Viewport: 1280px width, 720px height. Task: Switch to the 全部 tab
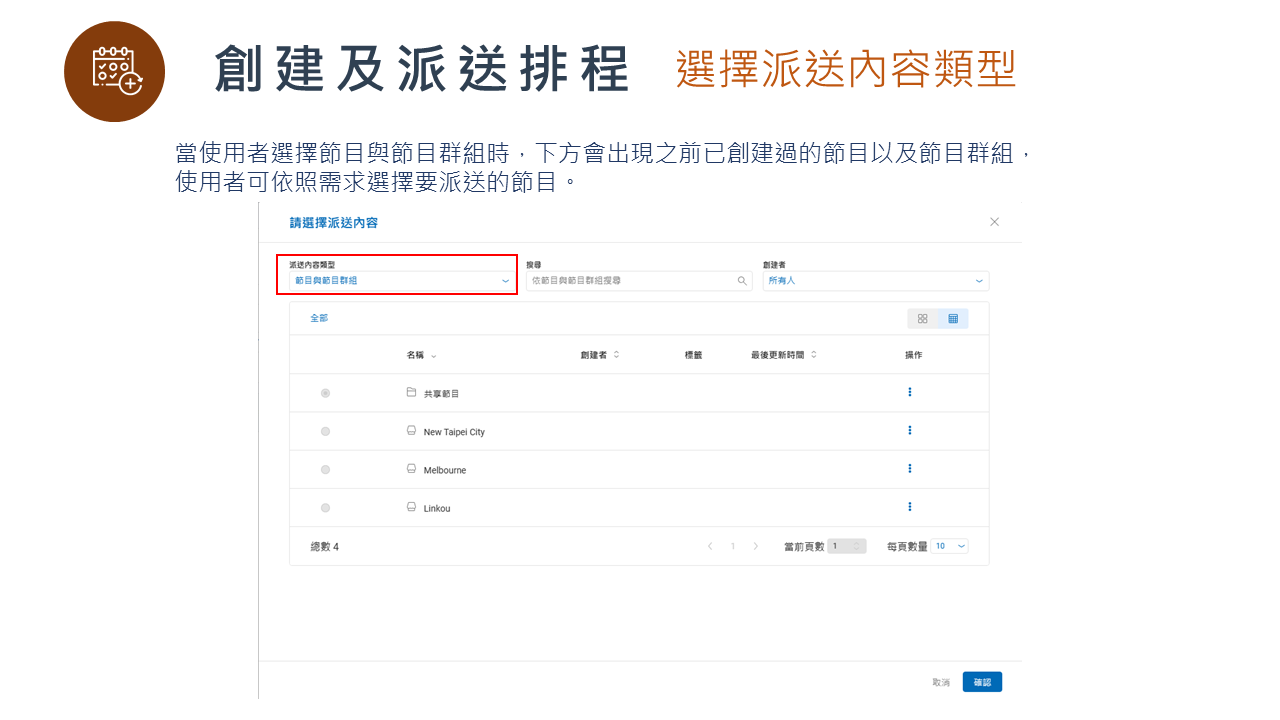tap(319, 317)
